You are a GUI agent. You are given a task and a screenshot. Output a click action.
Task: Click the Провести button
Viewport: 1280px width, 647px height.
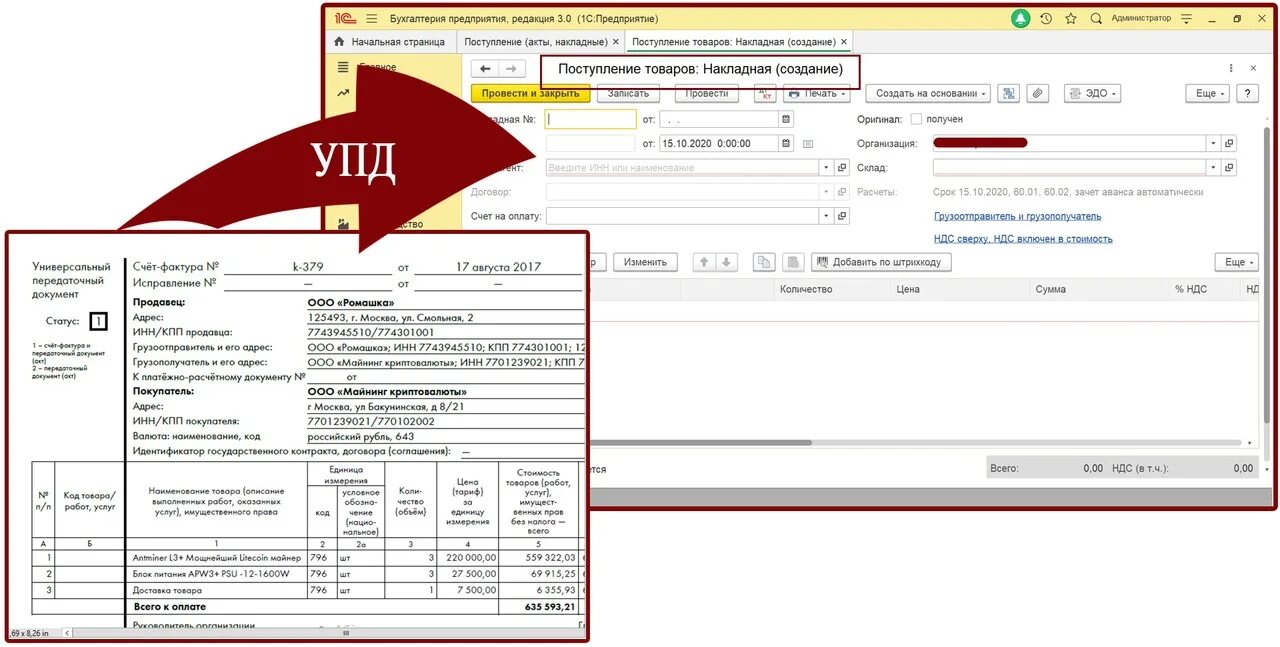coord(707,93)
